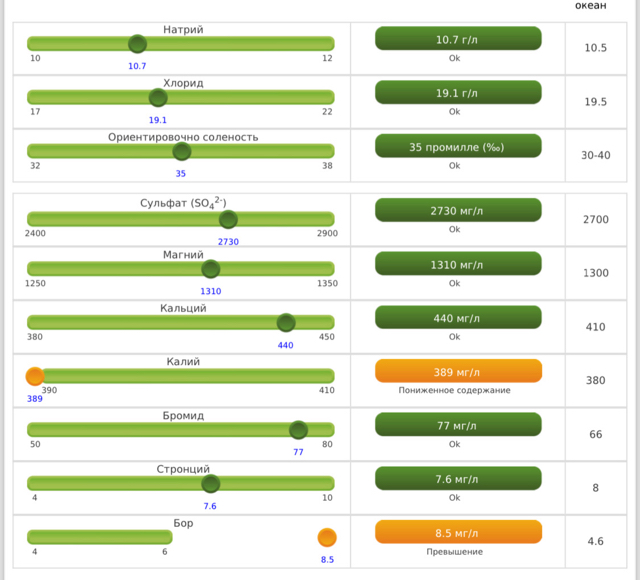Image resolution: width=640 pixels, height=580 pixels.
Task: Click the Сульфат slider handle
Action: click(228, 220)
